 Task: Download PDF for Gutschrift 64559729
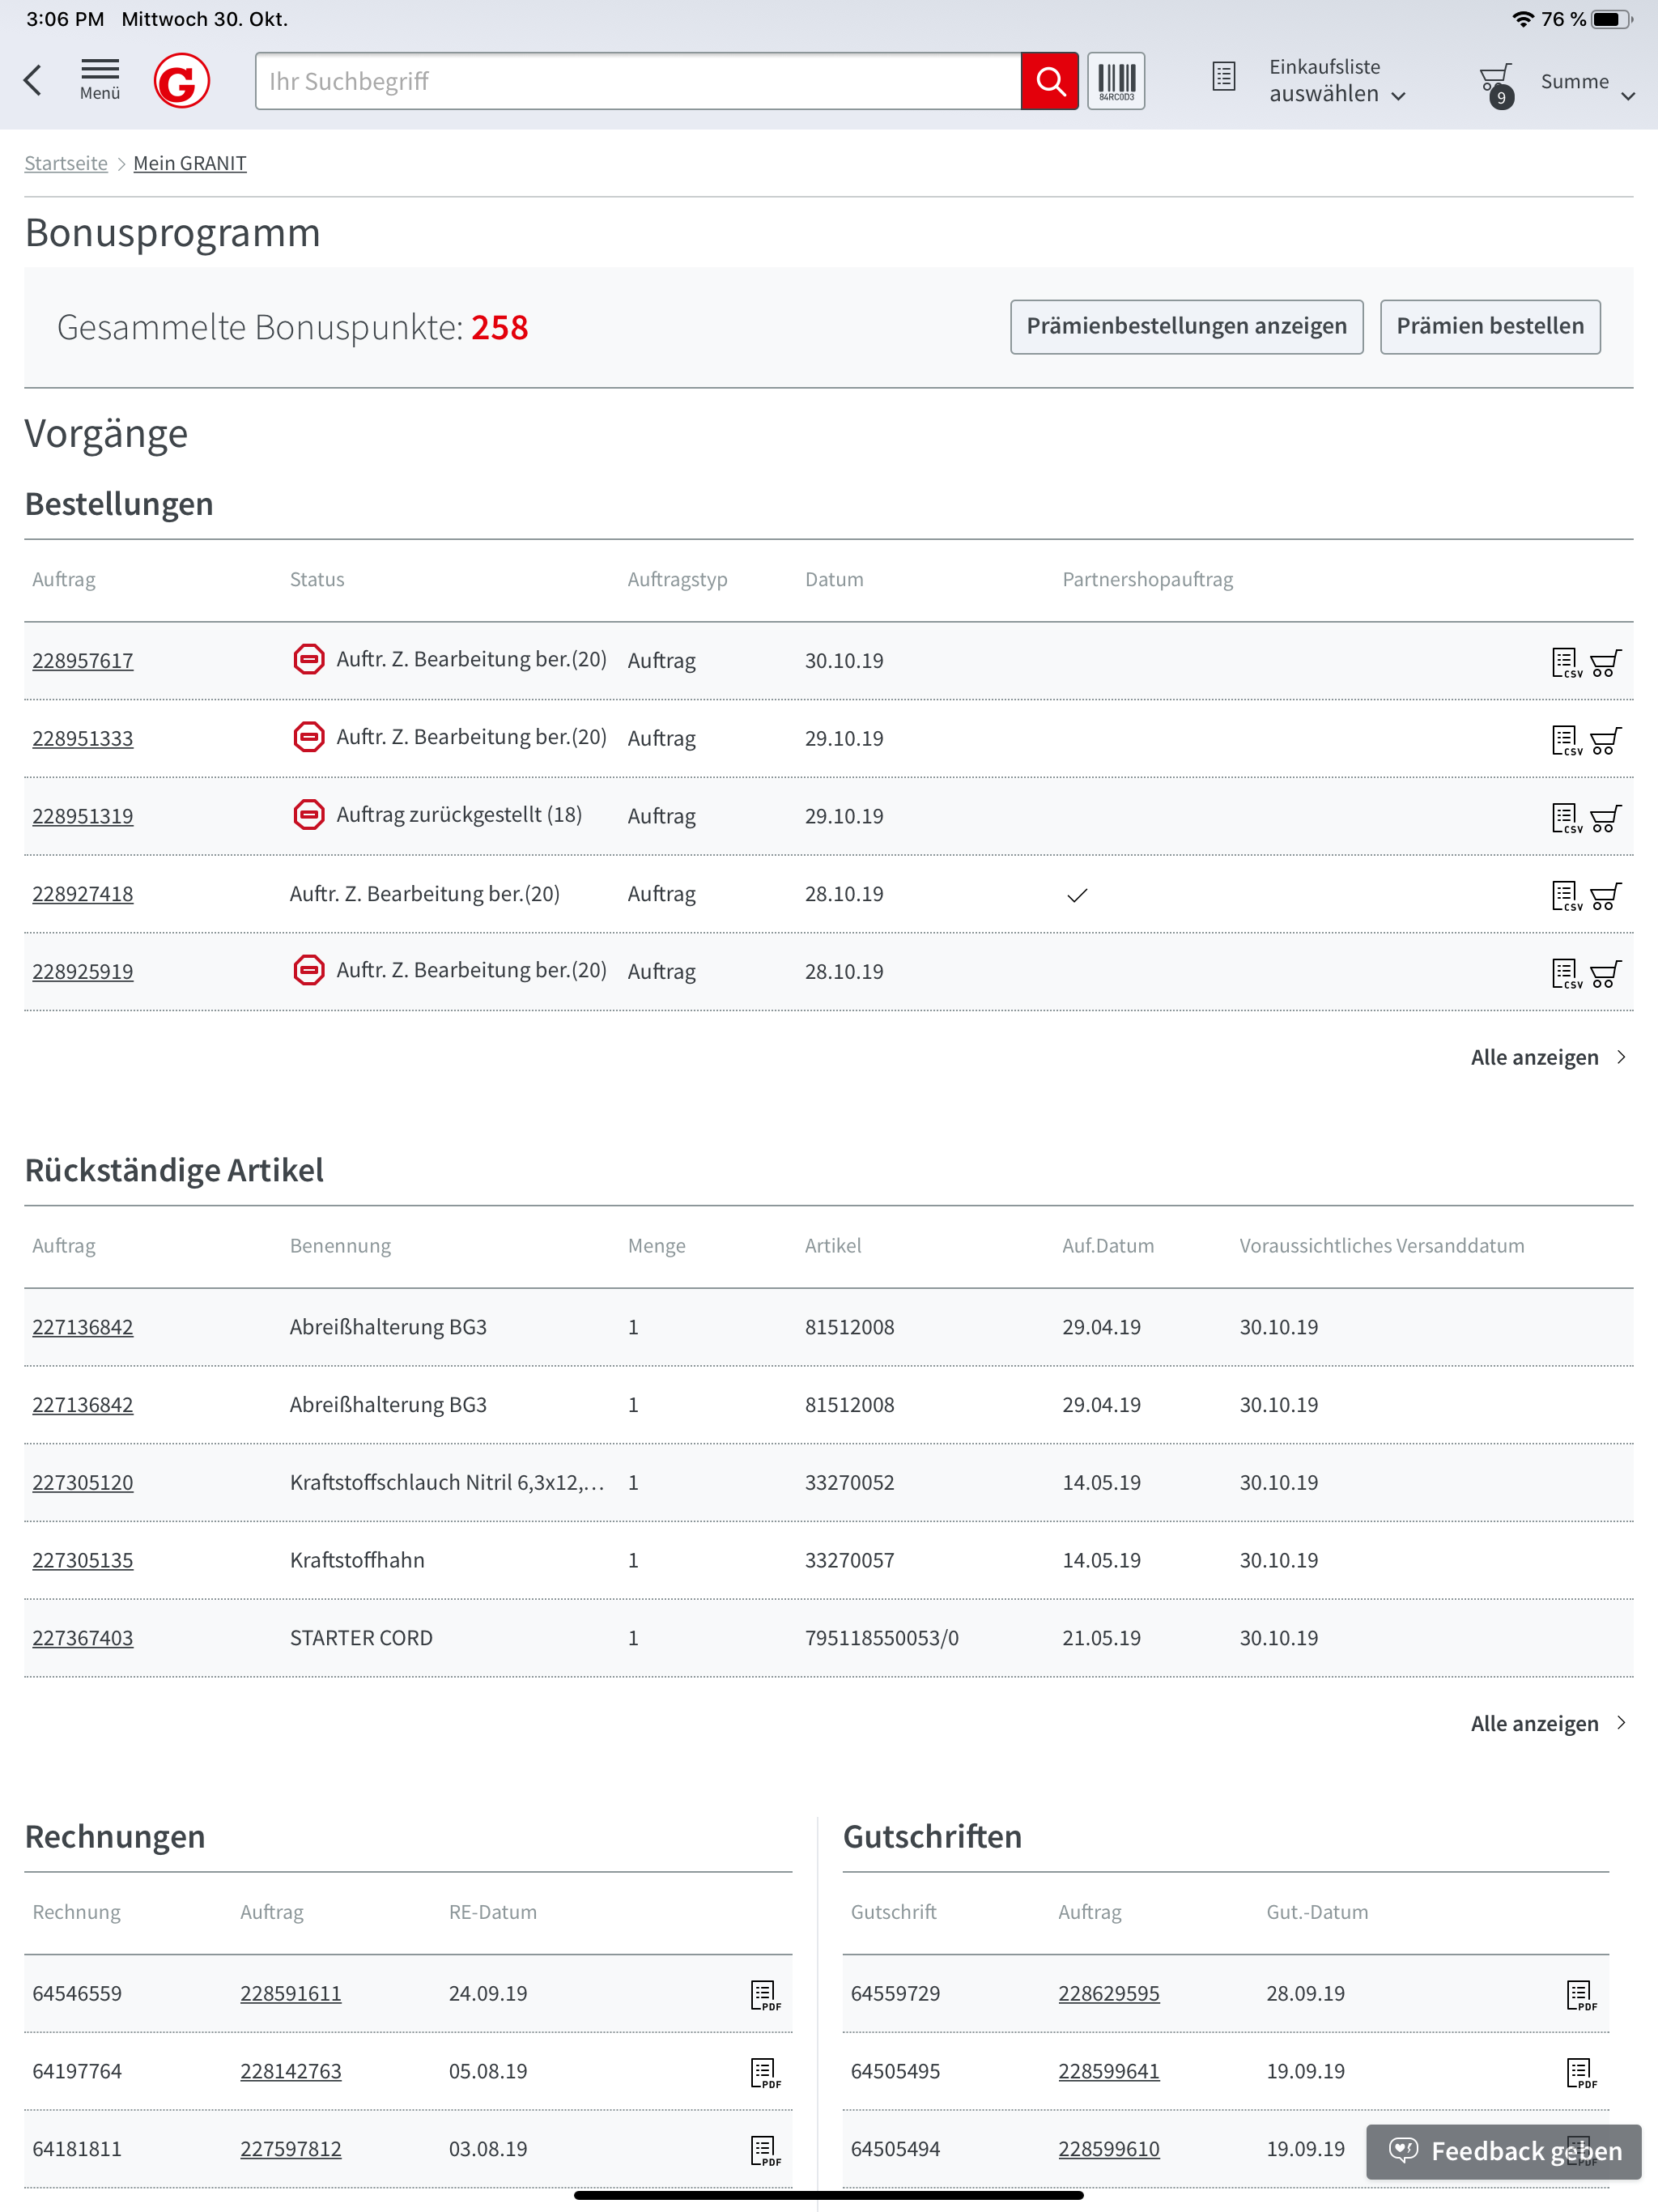point(1581,1996)
